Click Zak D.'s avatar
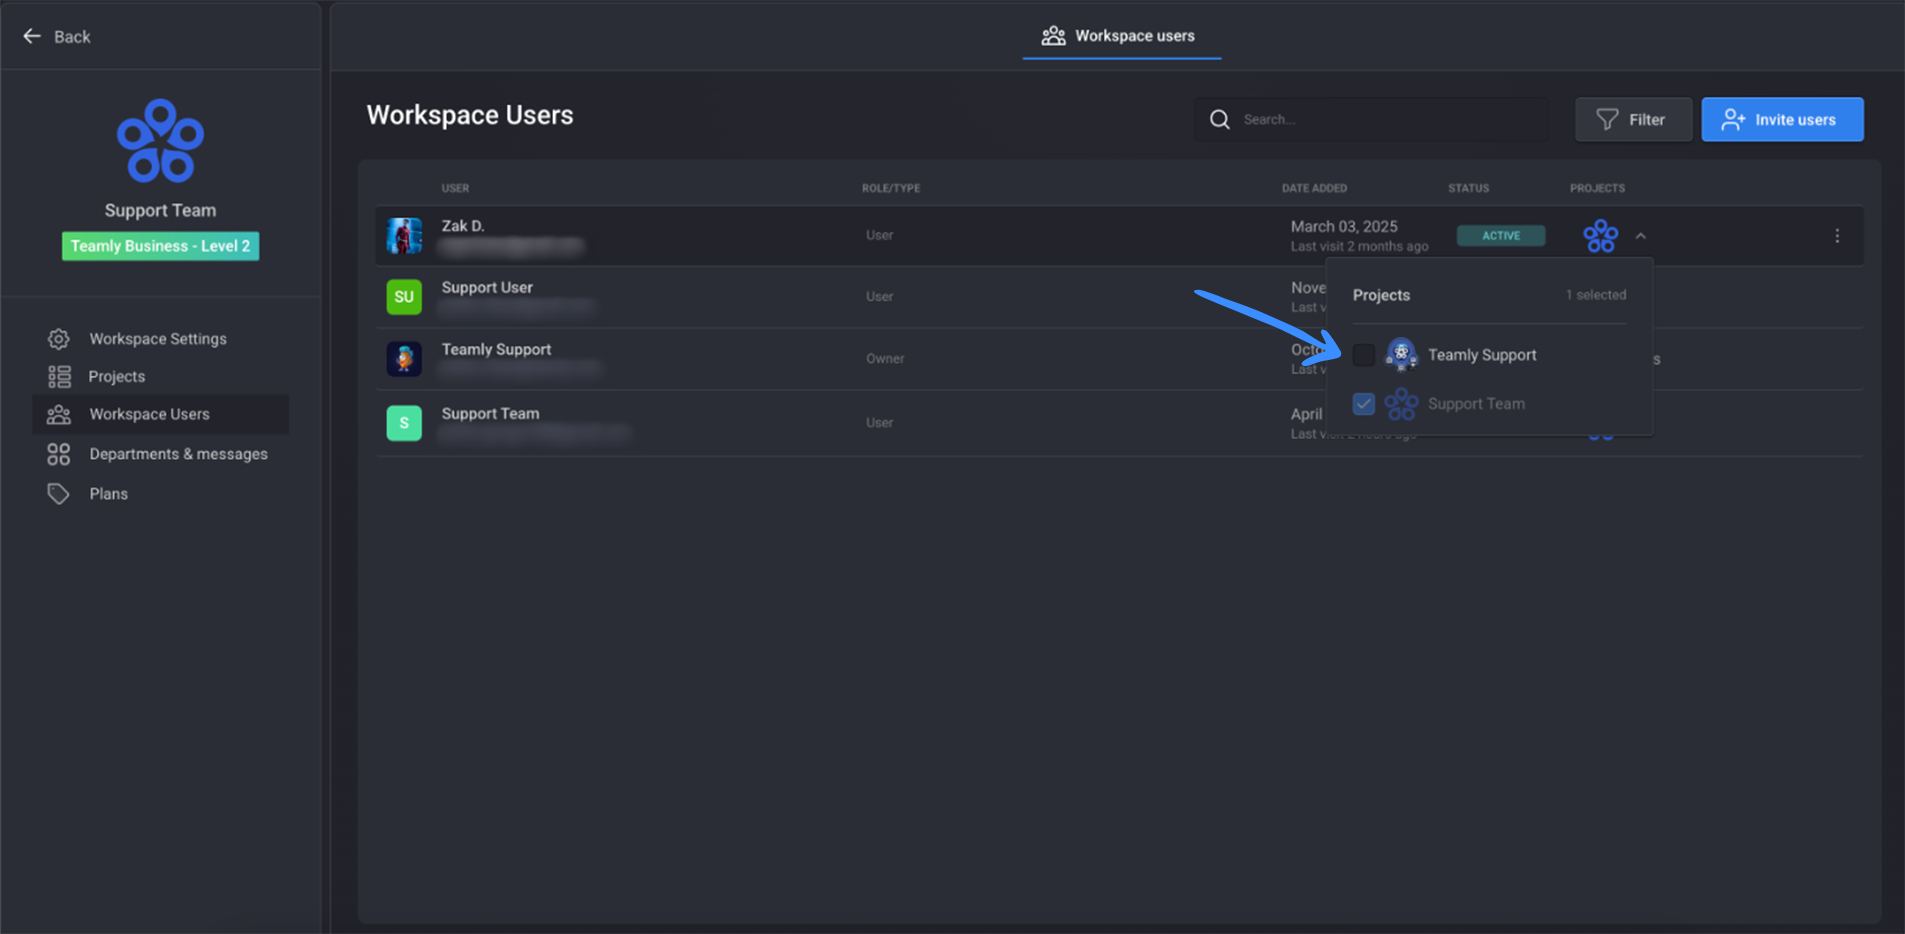 point(404,236)
